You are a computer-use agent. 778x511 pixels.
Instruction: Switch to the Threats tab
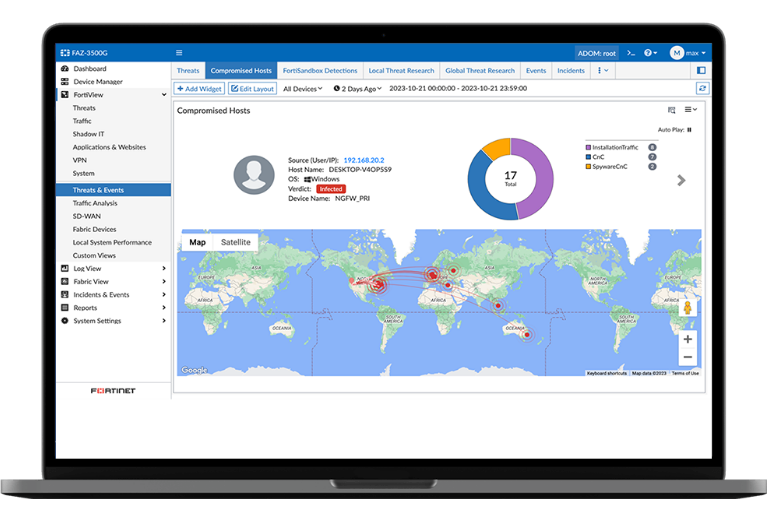coord(188,70)
